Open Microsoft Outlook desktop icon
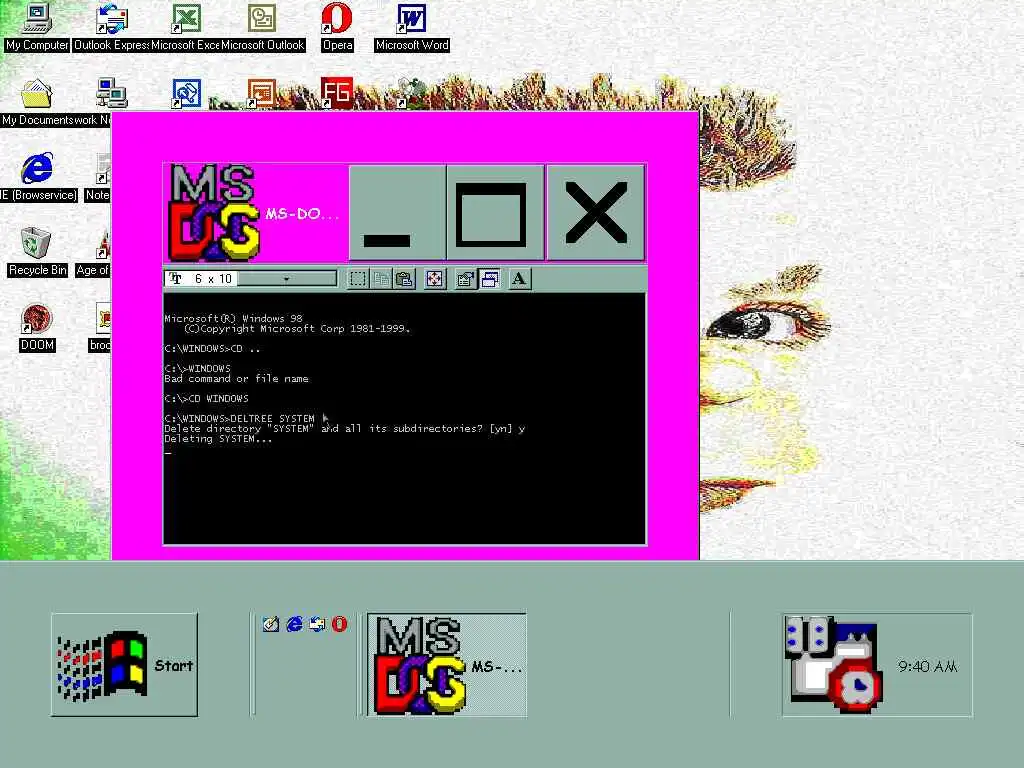 (263, 28)
